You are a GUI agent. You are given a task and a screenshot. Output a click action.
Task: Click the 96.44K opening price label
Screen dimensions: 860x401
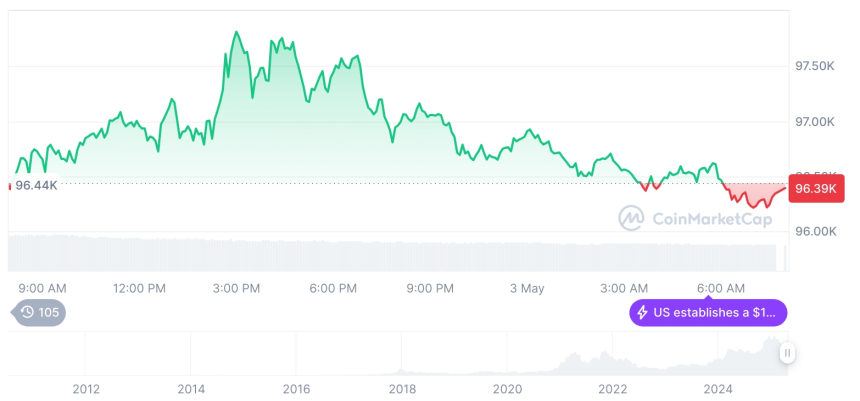pyautogui.click(x=36, y=185)
